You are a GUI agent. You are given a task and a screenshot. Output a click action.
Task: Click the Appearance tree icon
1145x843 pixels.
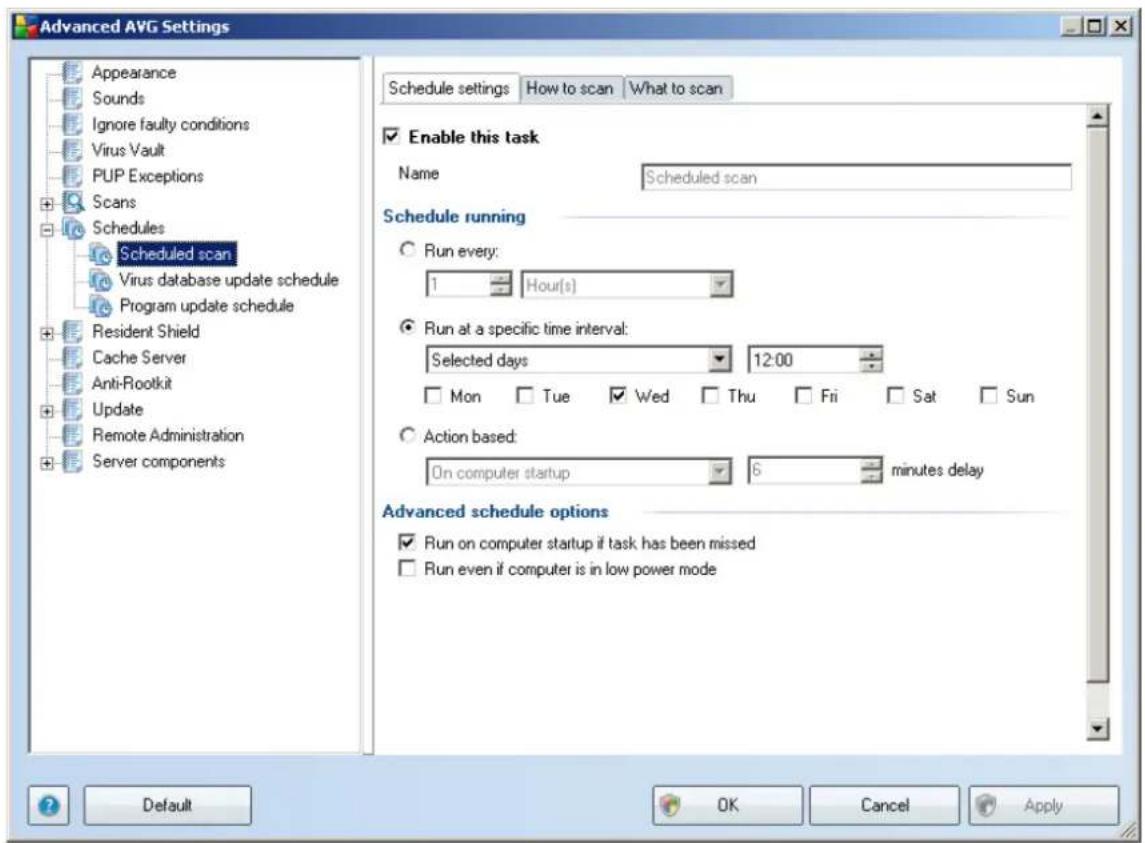tap(72, 72)
